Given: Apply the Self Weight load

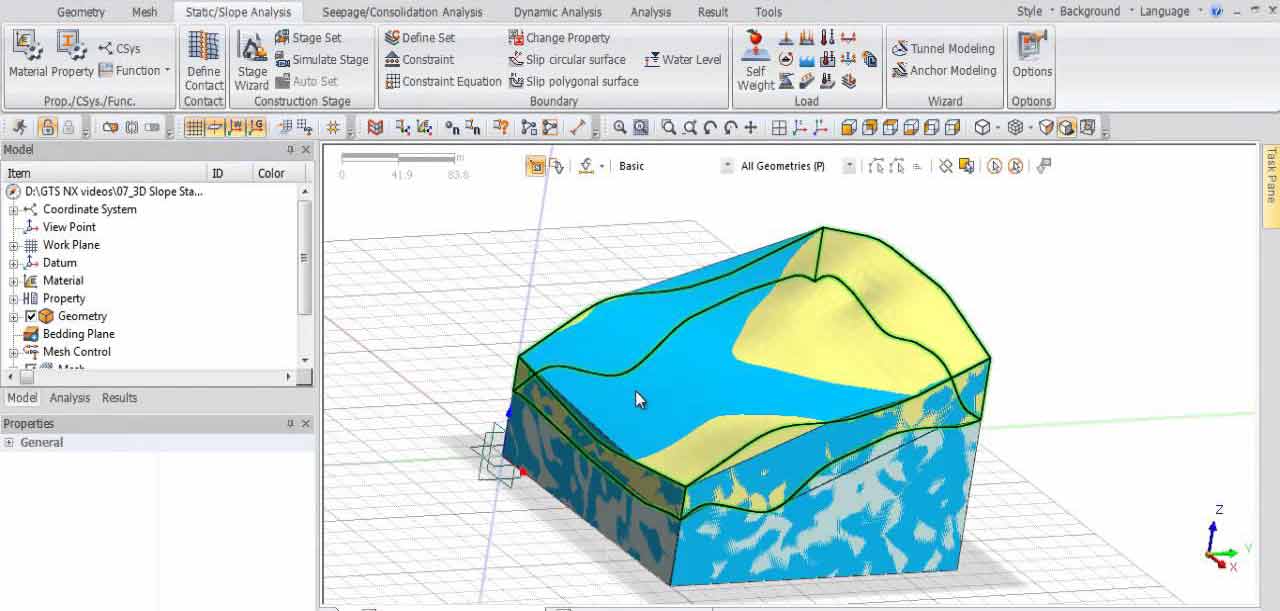Looking at the screenshot, I should click(755, 55).
